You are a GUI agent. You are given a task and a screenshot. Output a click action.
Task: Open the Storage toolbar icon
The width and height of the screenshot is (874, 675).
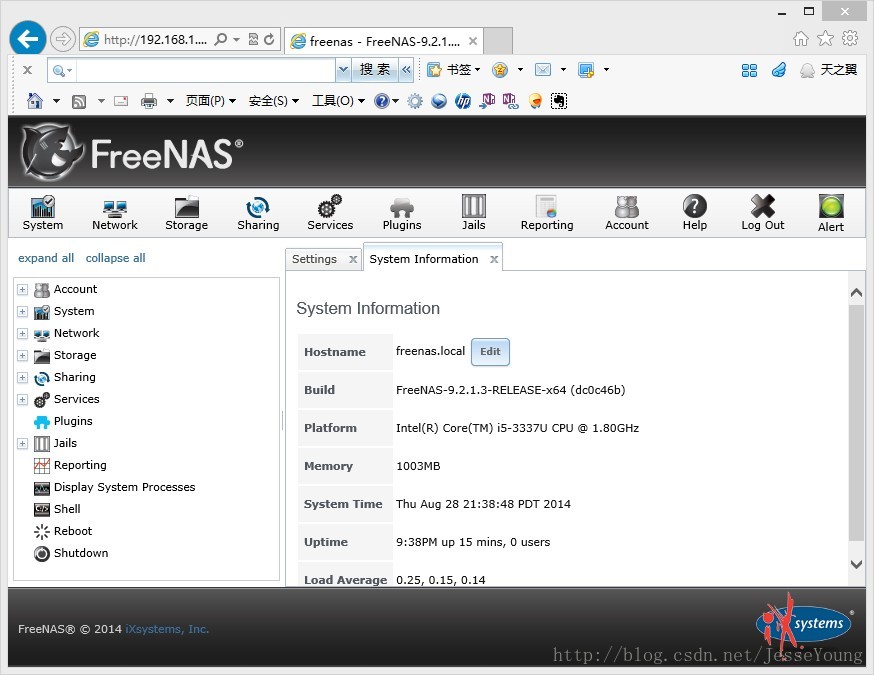click(187, 213)
